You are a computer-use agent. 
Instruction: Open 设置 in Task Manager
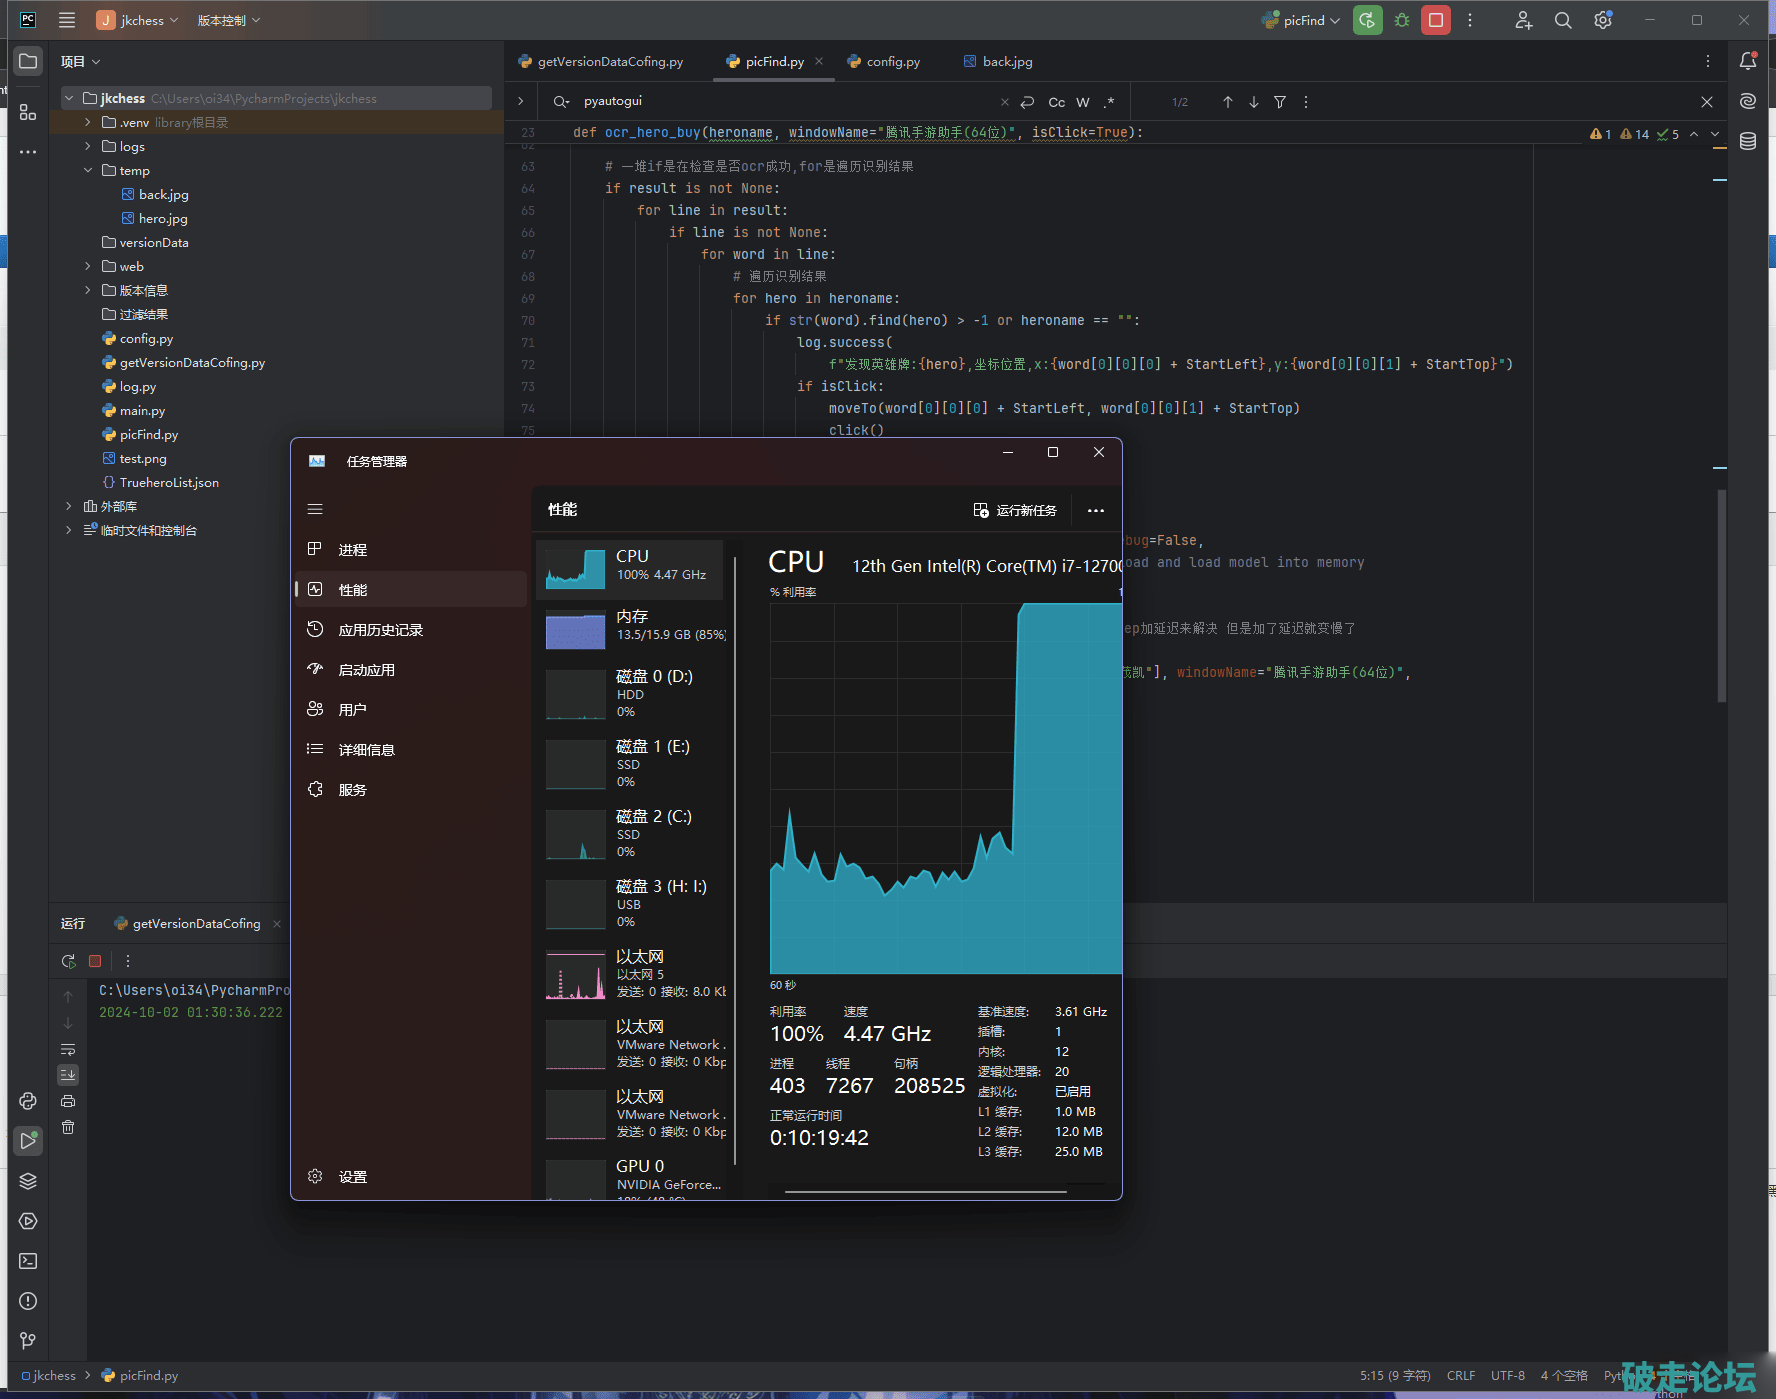[x=353, y=1177]
